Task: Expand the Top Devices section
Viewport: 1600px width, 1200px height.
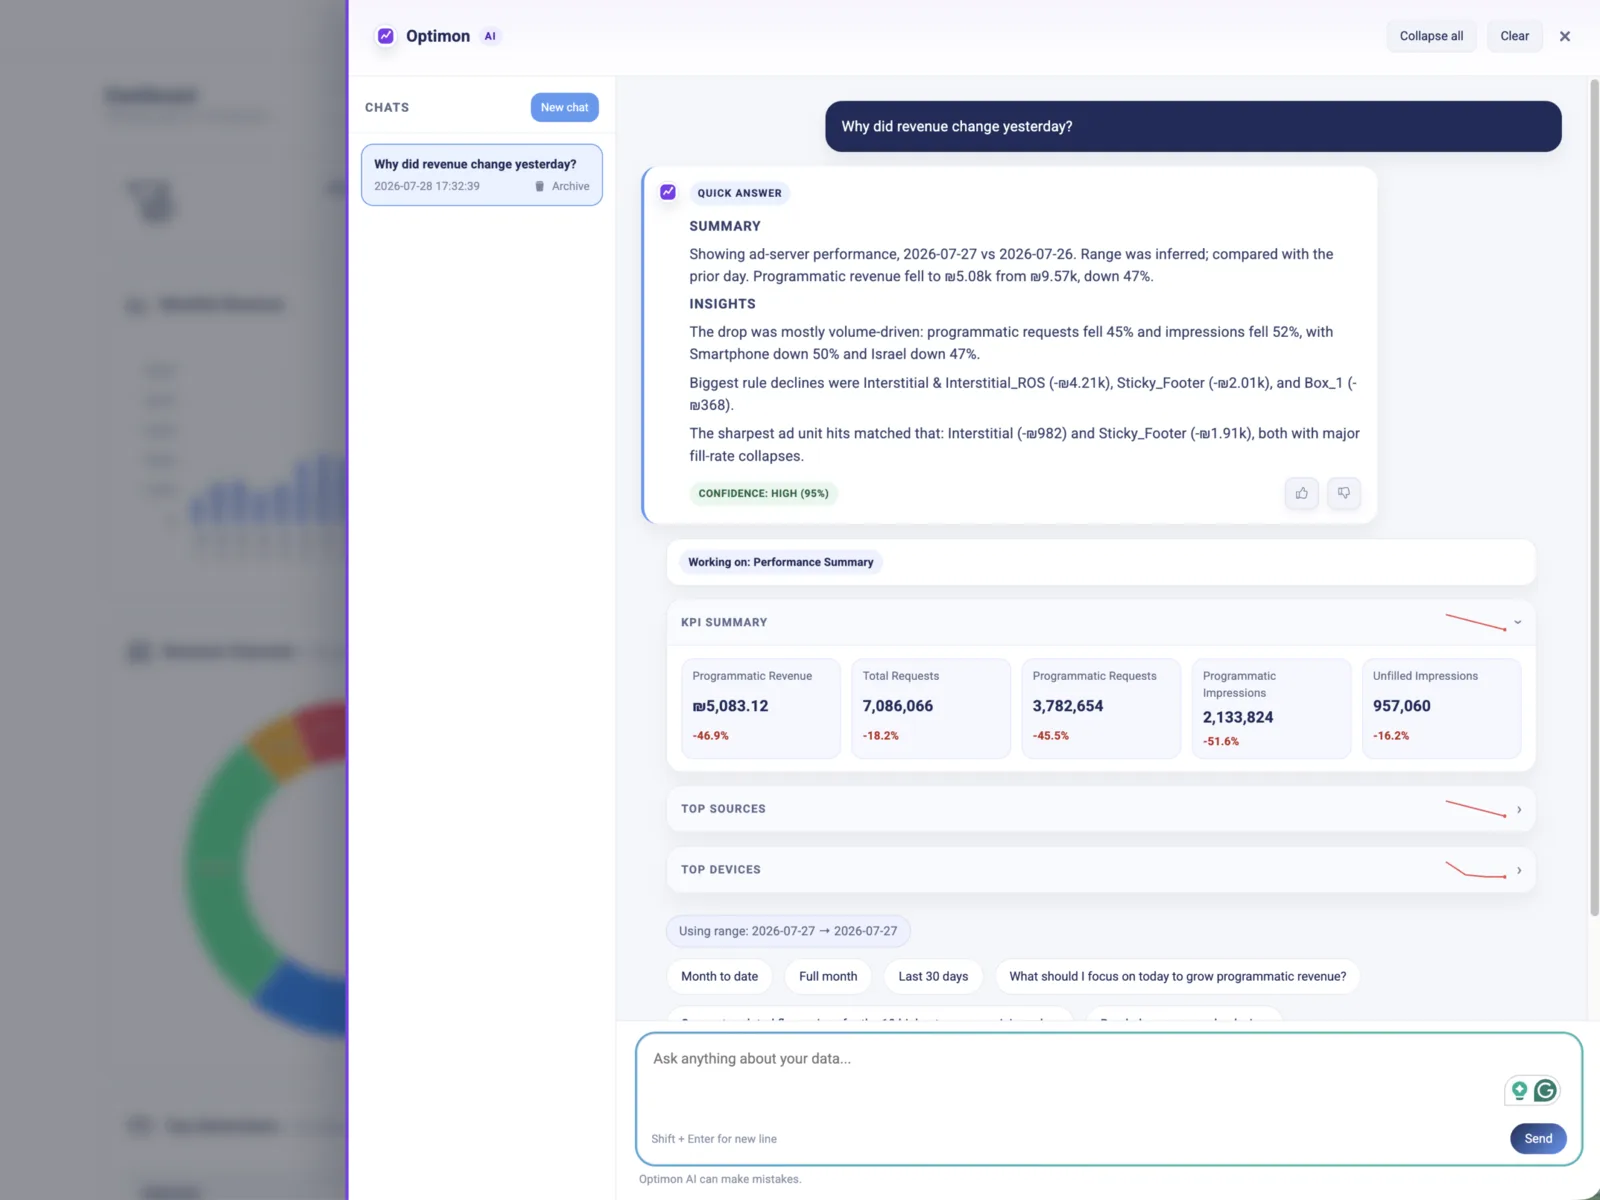Action: point(1518,870)
